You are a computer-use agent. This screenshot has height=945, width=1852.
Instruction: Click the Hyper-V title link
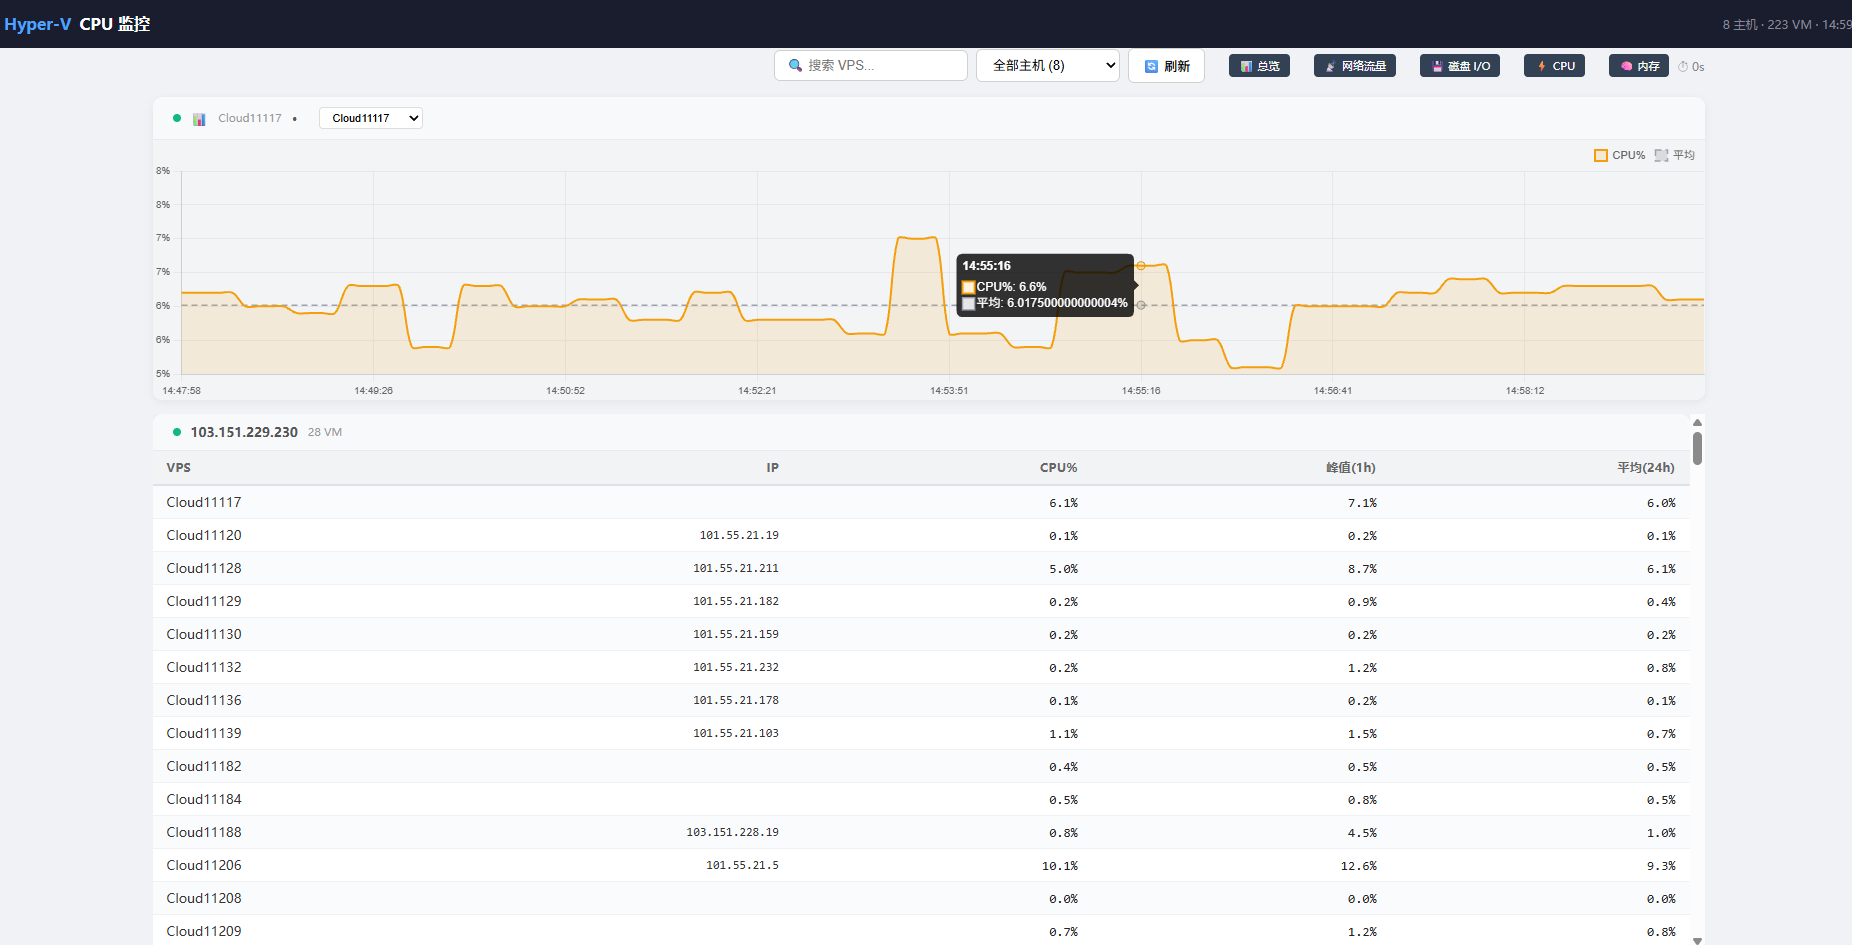(38, 24)
